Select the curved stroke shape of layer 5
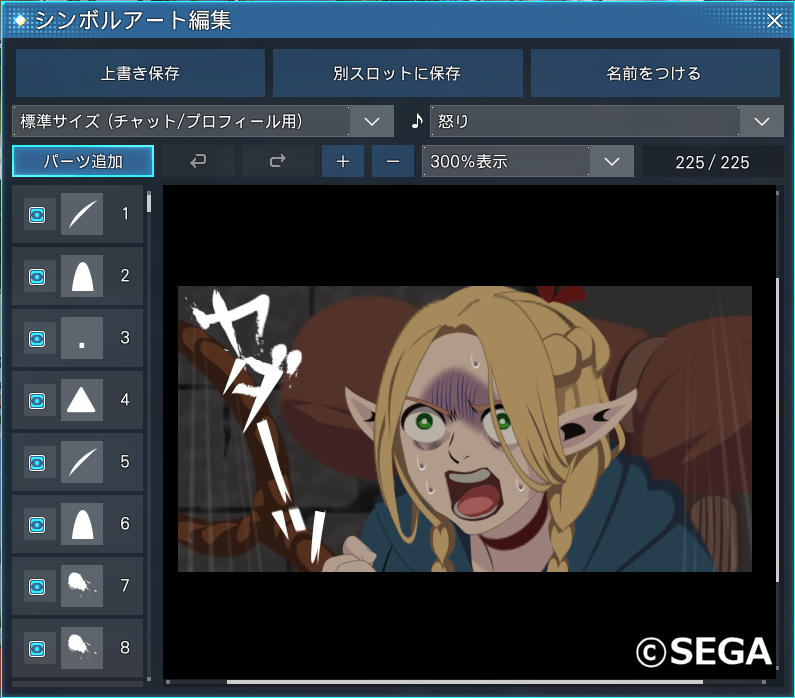Screen dimensions: 795x698 [x=82, y=462]
